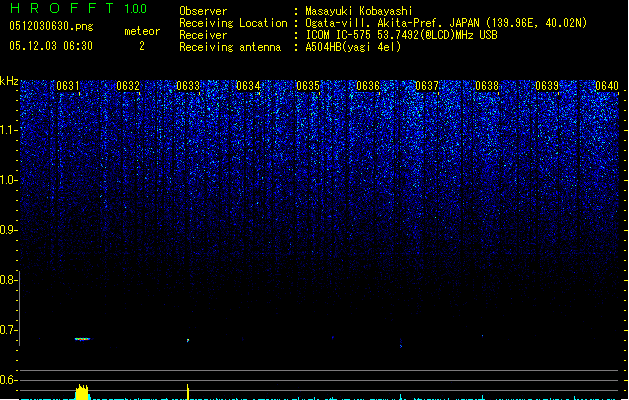Click the 0633 time marker

tap(188, 86)
